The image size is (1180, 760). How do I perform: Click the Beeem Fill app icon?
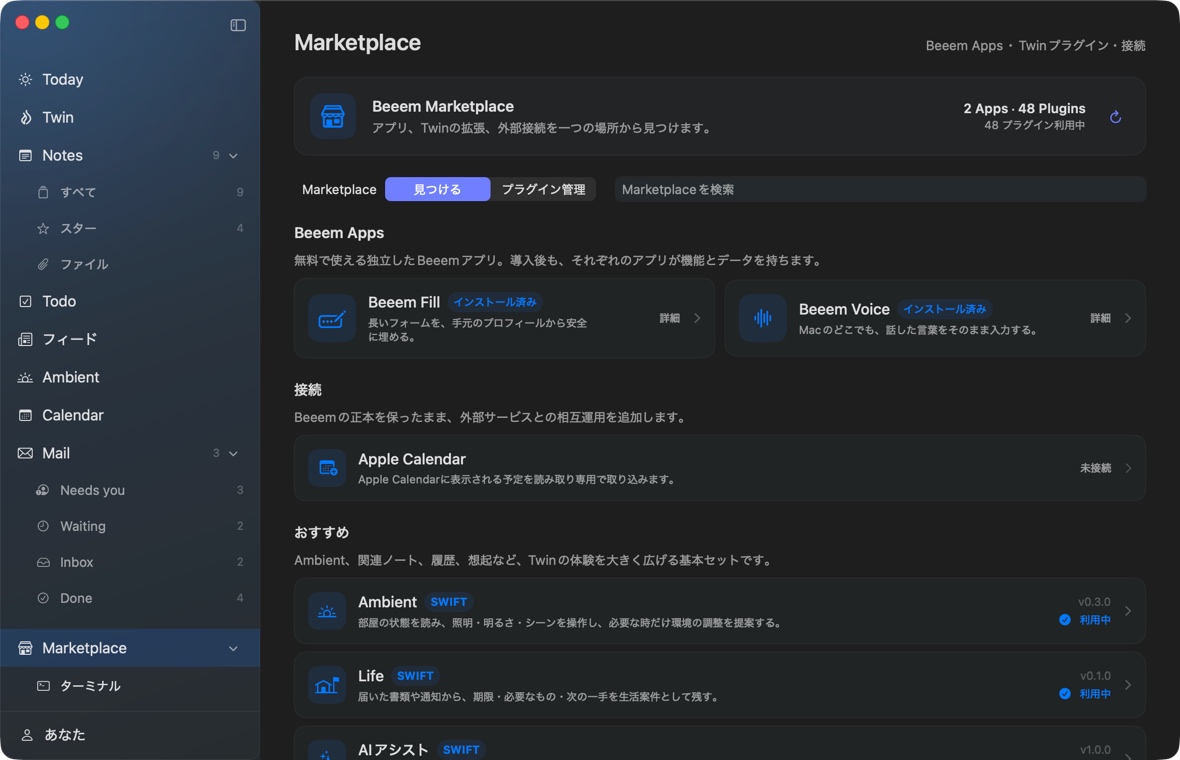click(332, 318)
